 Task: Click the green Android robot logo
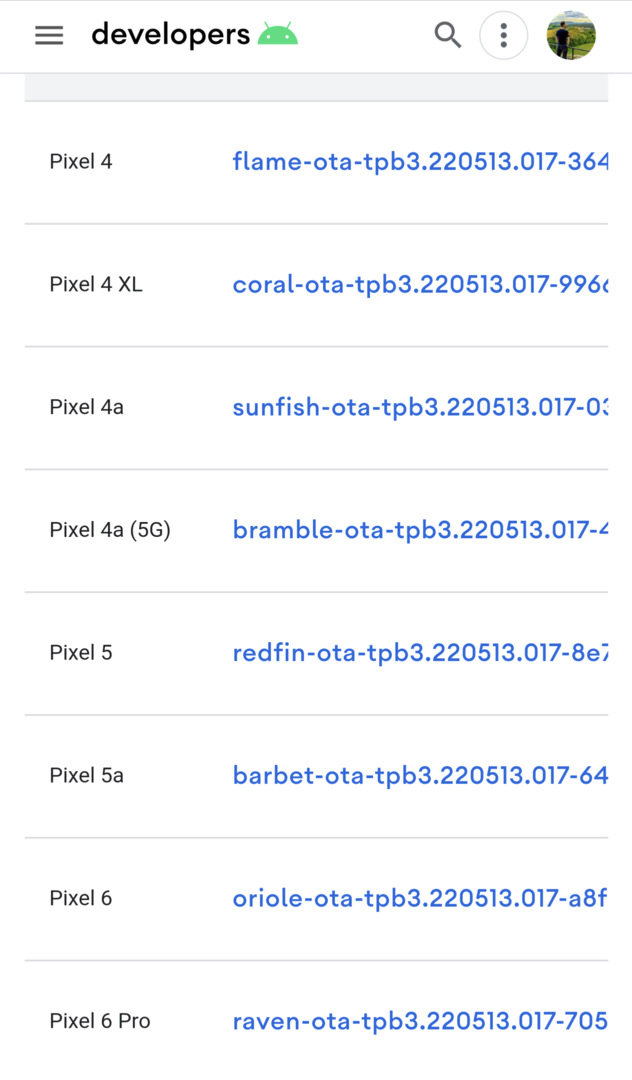click(277, 34)
